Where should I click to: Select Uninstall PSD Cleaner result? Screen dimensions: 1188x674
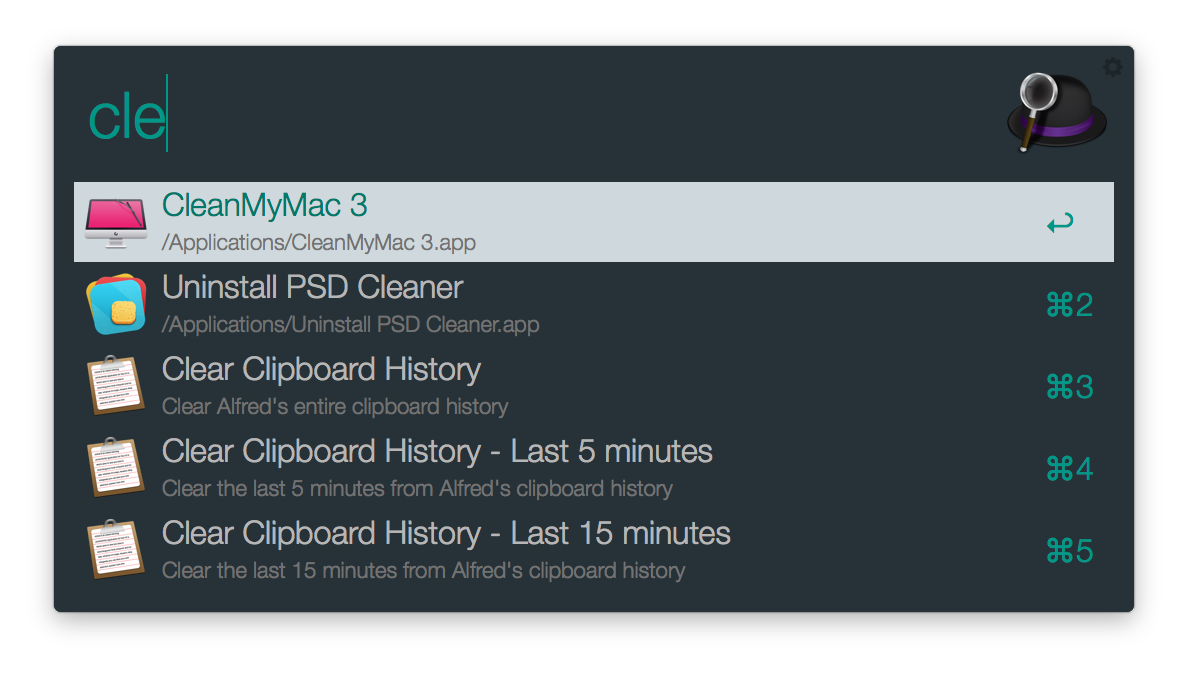312,288
